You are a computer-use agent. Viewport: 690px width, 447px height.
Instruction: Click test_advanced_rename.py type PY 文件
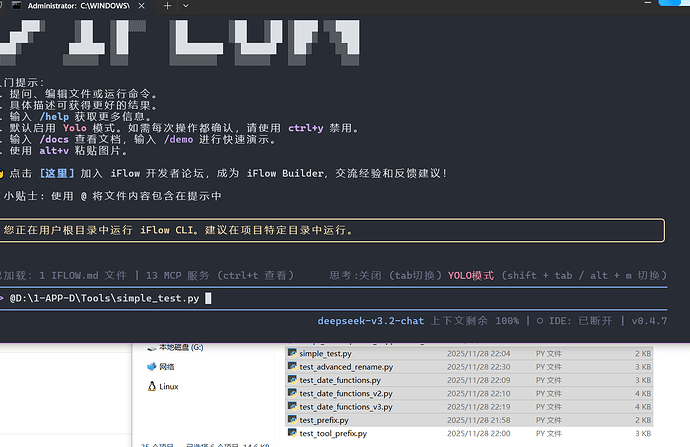coord(548,366)
